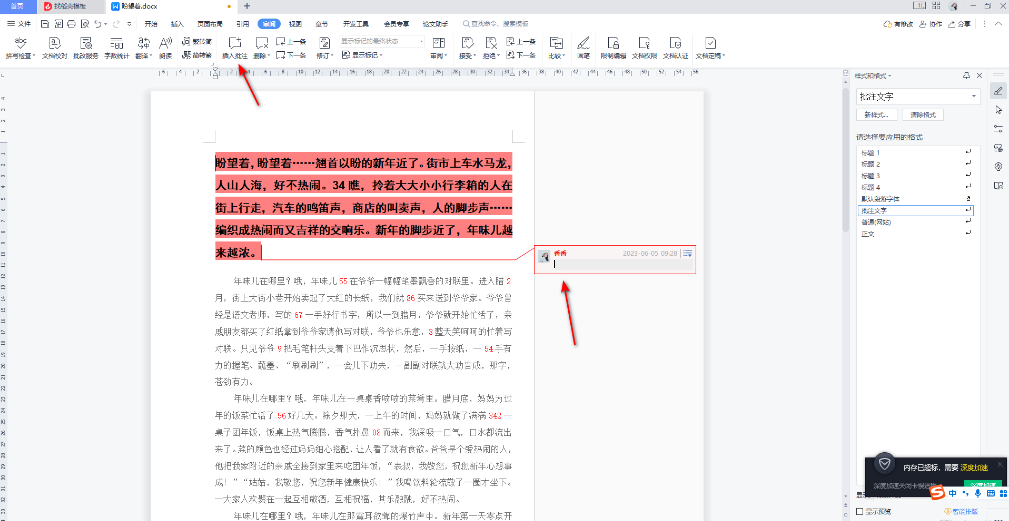
Task: Click the settings sliders icon in right sidebar
Action: pyautogui.click(x=998, y=128)
